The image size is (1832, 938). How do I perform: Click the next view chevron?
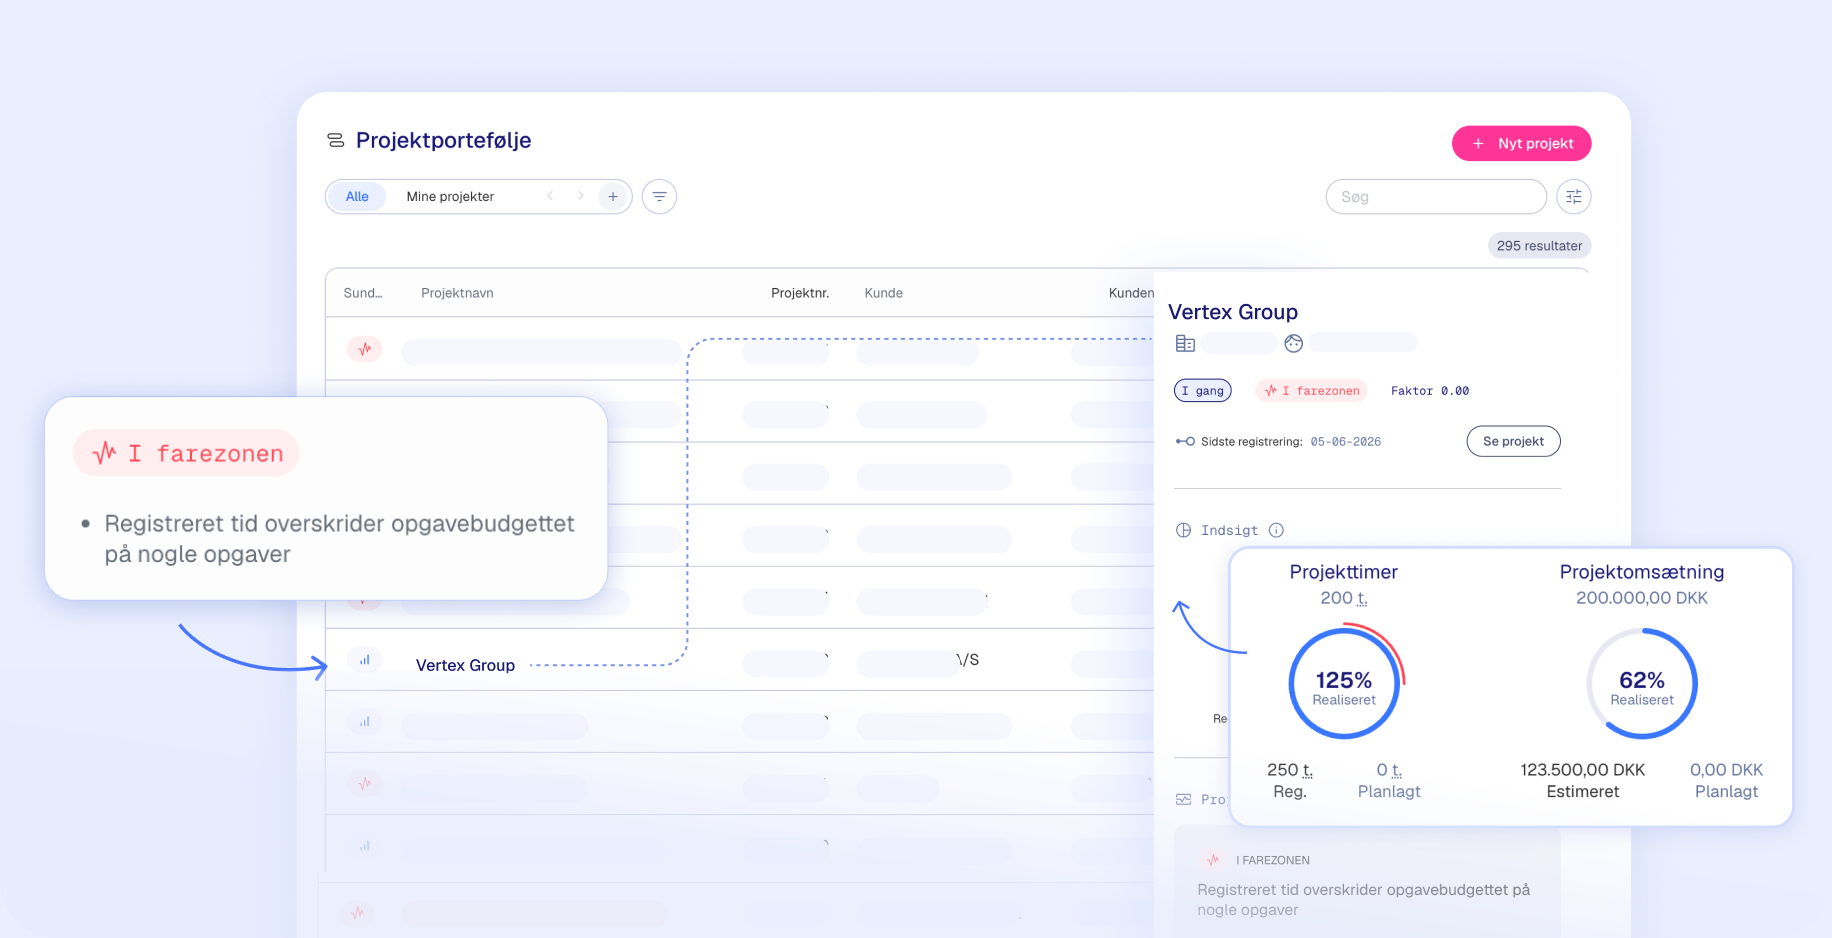coord(580,196)
